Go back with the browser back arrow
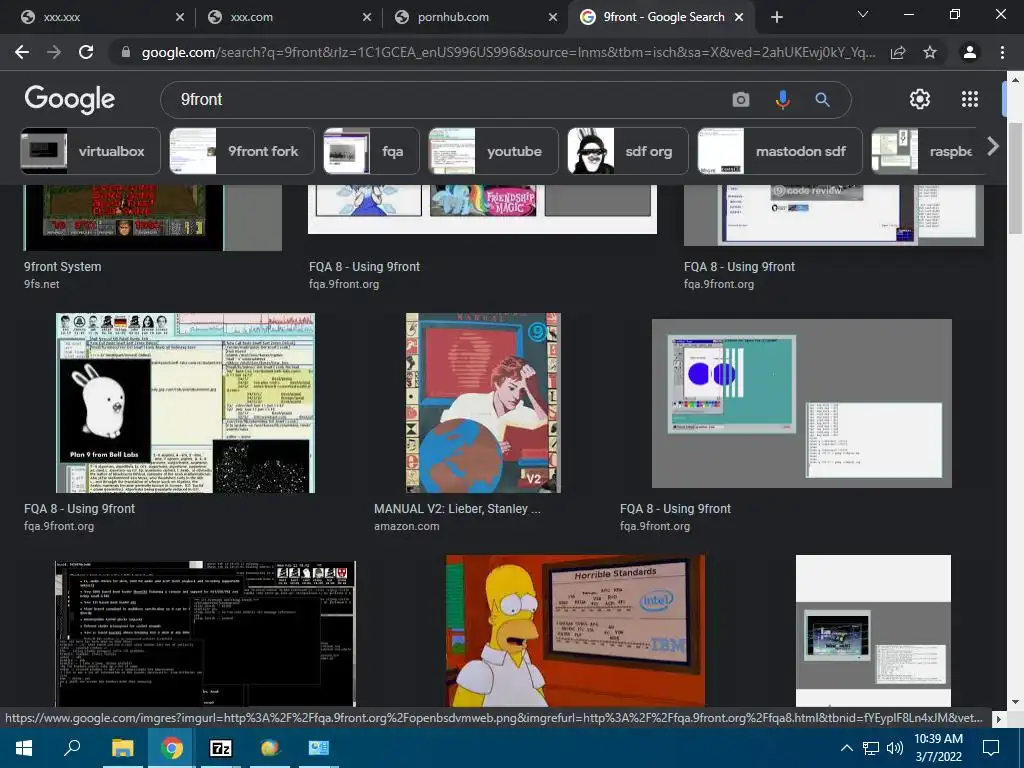This screenshot has width=1024, height=768. tap(22, 52)
